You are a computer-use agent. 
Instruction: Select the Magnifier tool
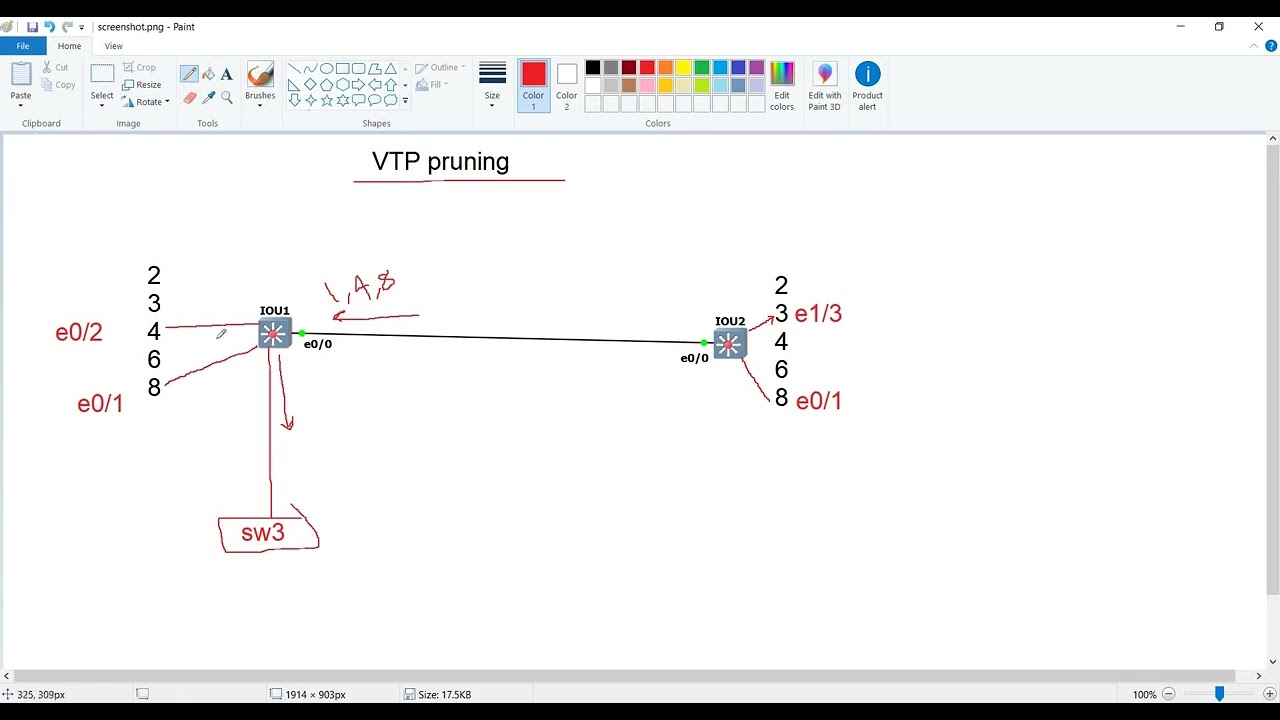pyautogui.click(x=227, y=97)
